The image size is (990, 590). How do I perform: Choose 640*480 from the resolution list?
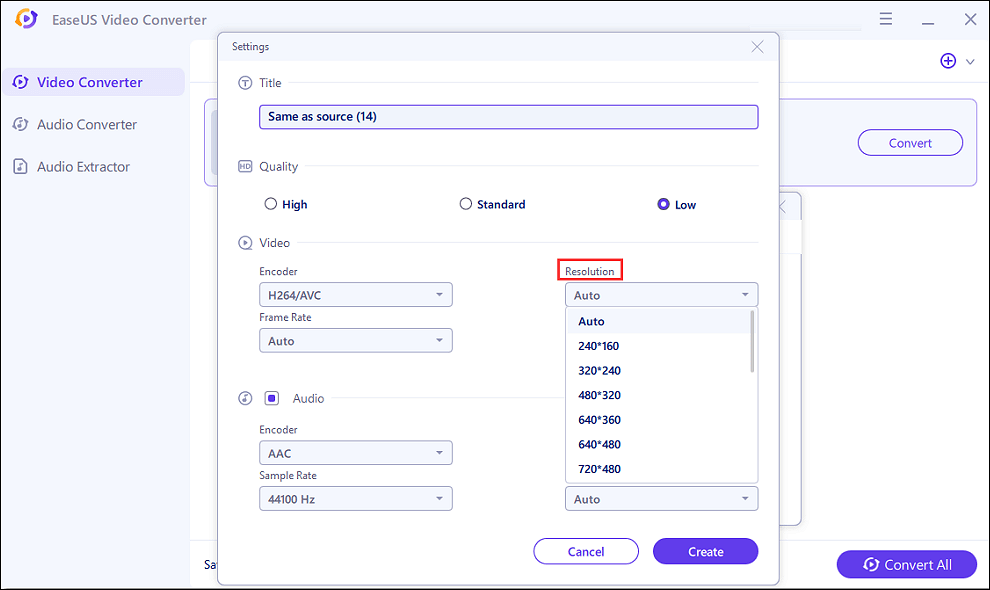click(x=599, y=444)
